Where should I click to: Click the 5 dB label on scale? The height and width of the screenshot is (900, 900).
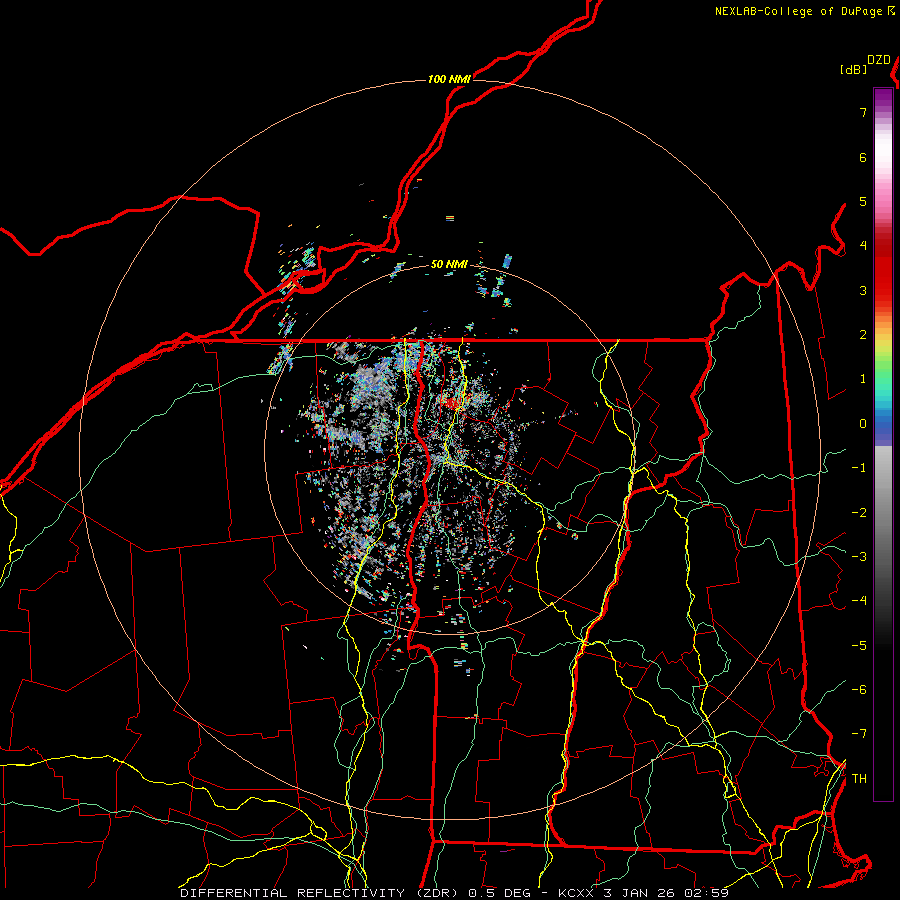tap(863, 201)
